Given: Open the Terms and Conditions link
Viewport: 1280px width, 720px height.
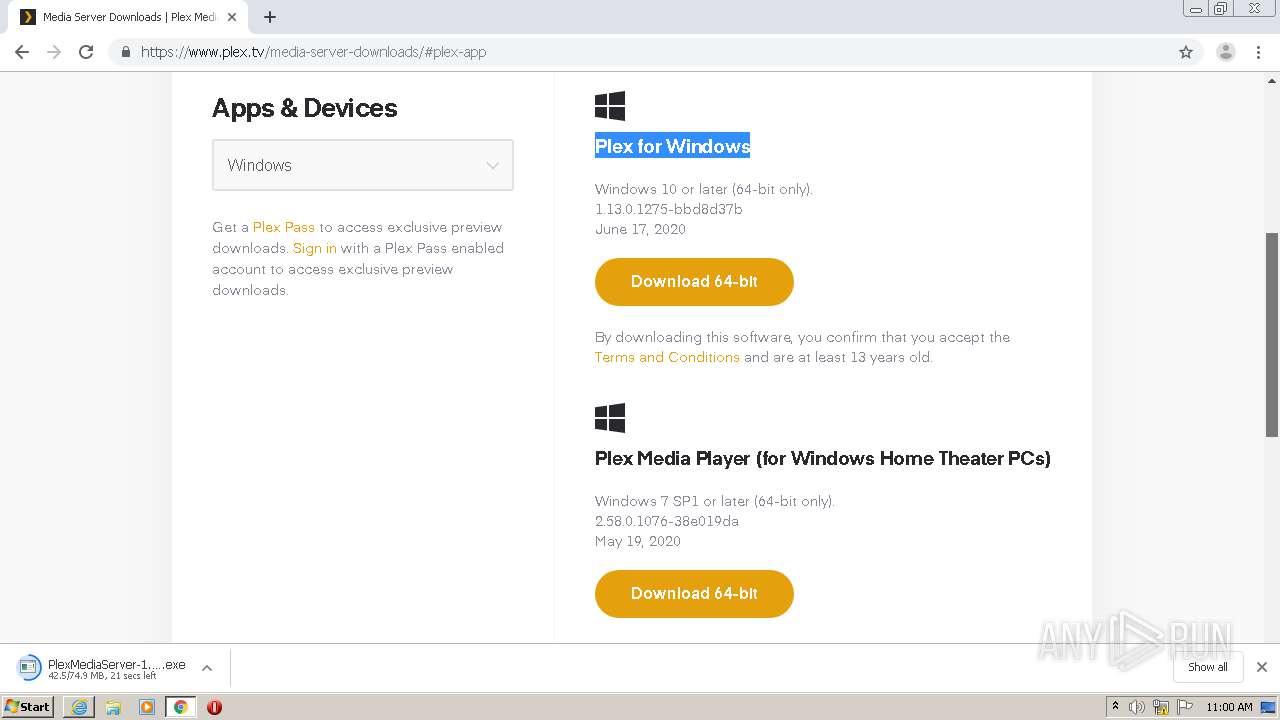Looking at the screenshot, I should click(667, 357).
